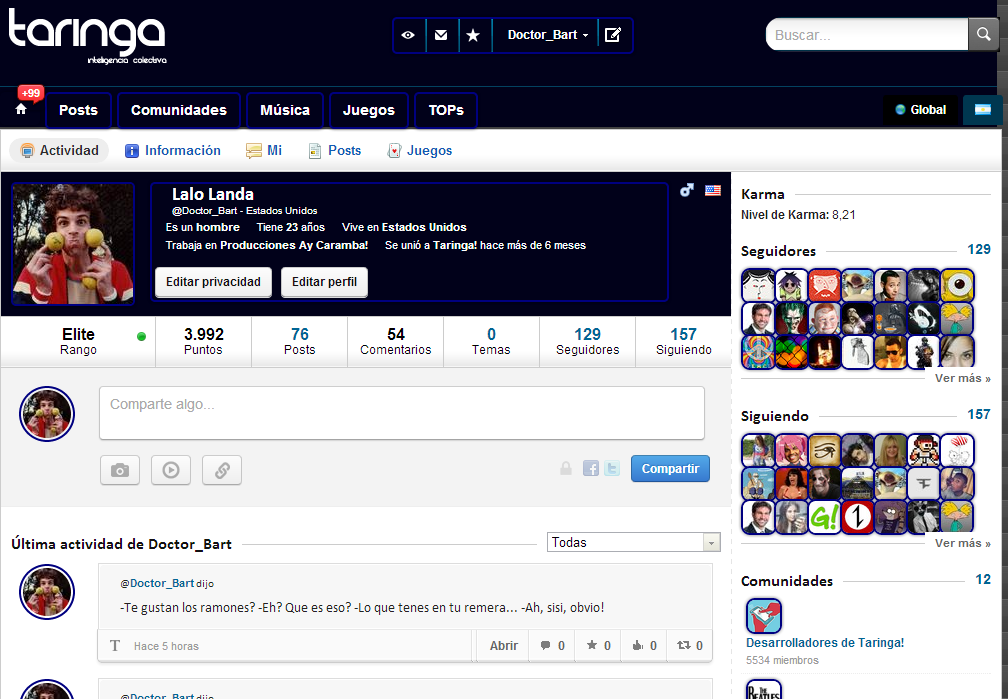Open the Eye of Horus following avatar

(x=825, y=450)
